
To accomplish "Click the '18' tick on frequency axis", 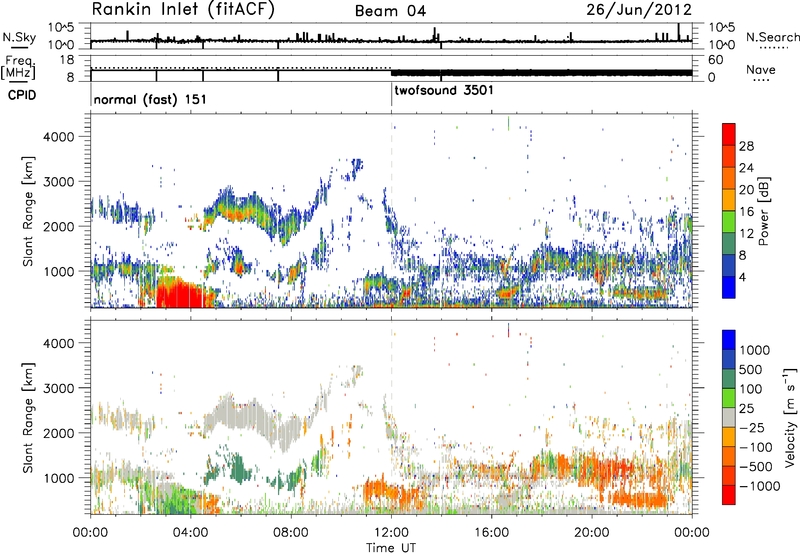I will click(x=67, y=60).
